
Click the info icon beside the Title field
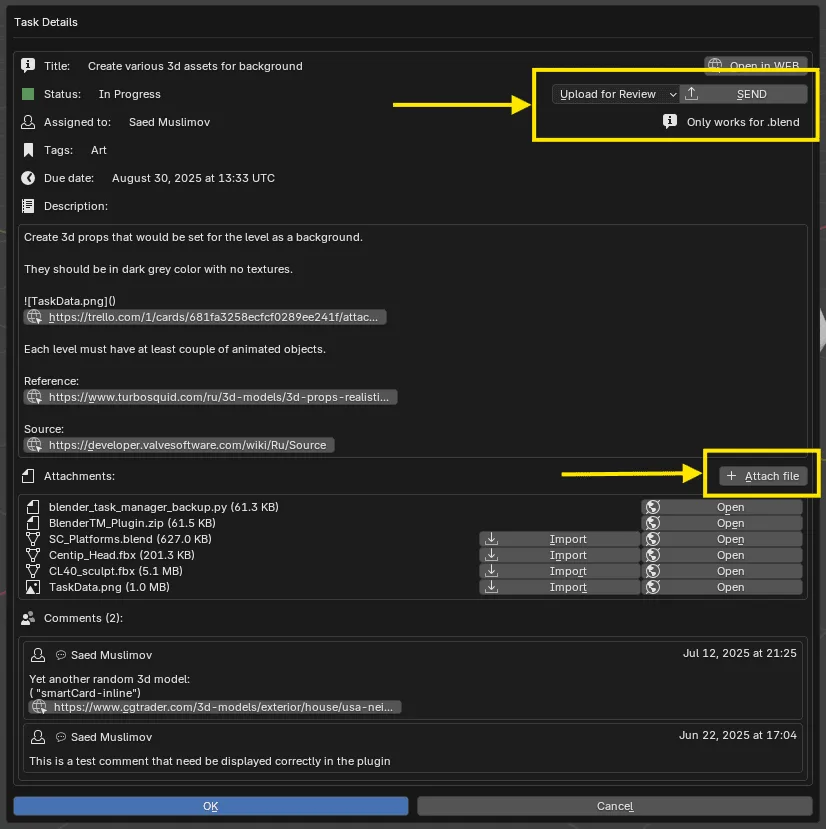(27, 66)
